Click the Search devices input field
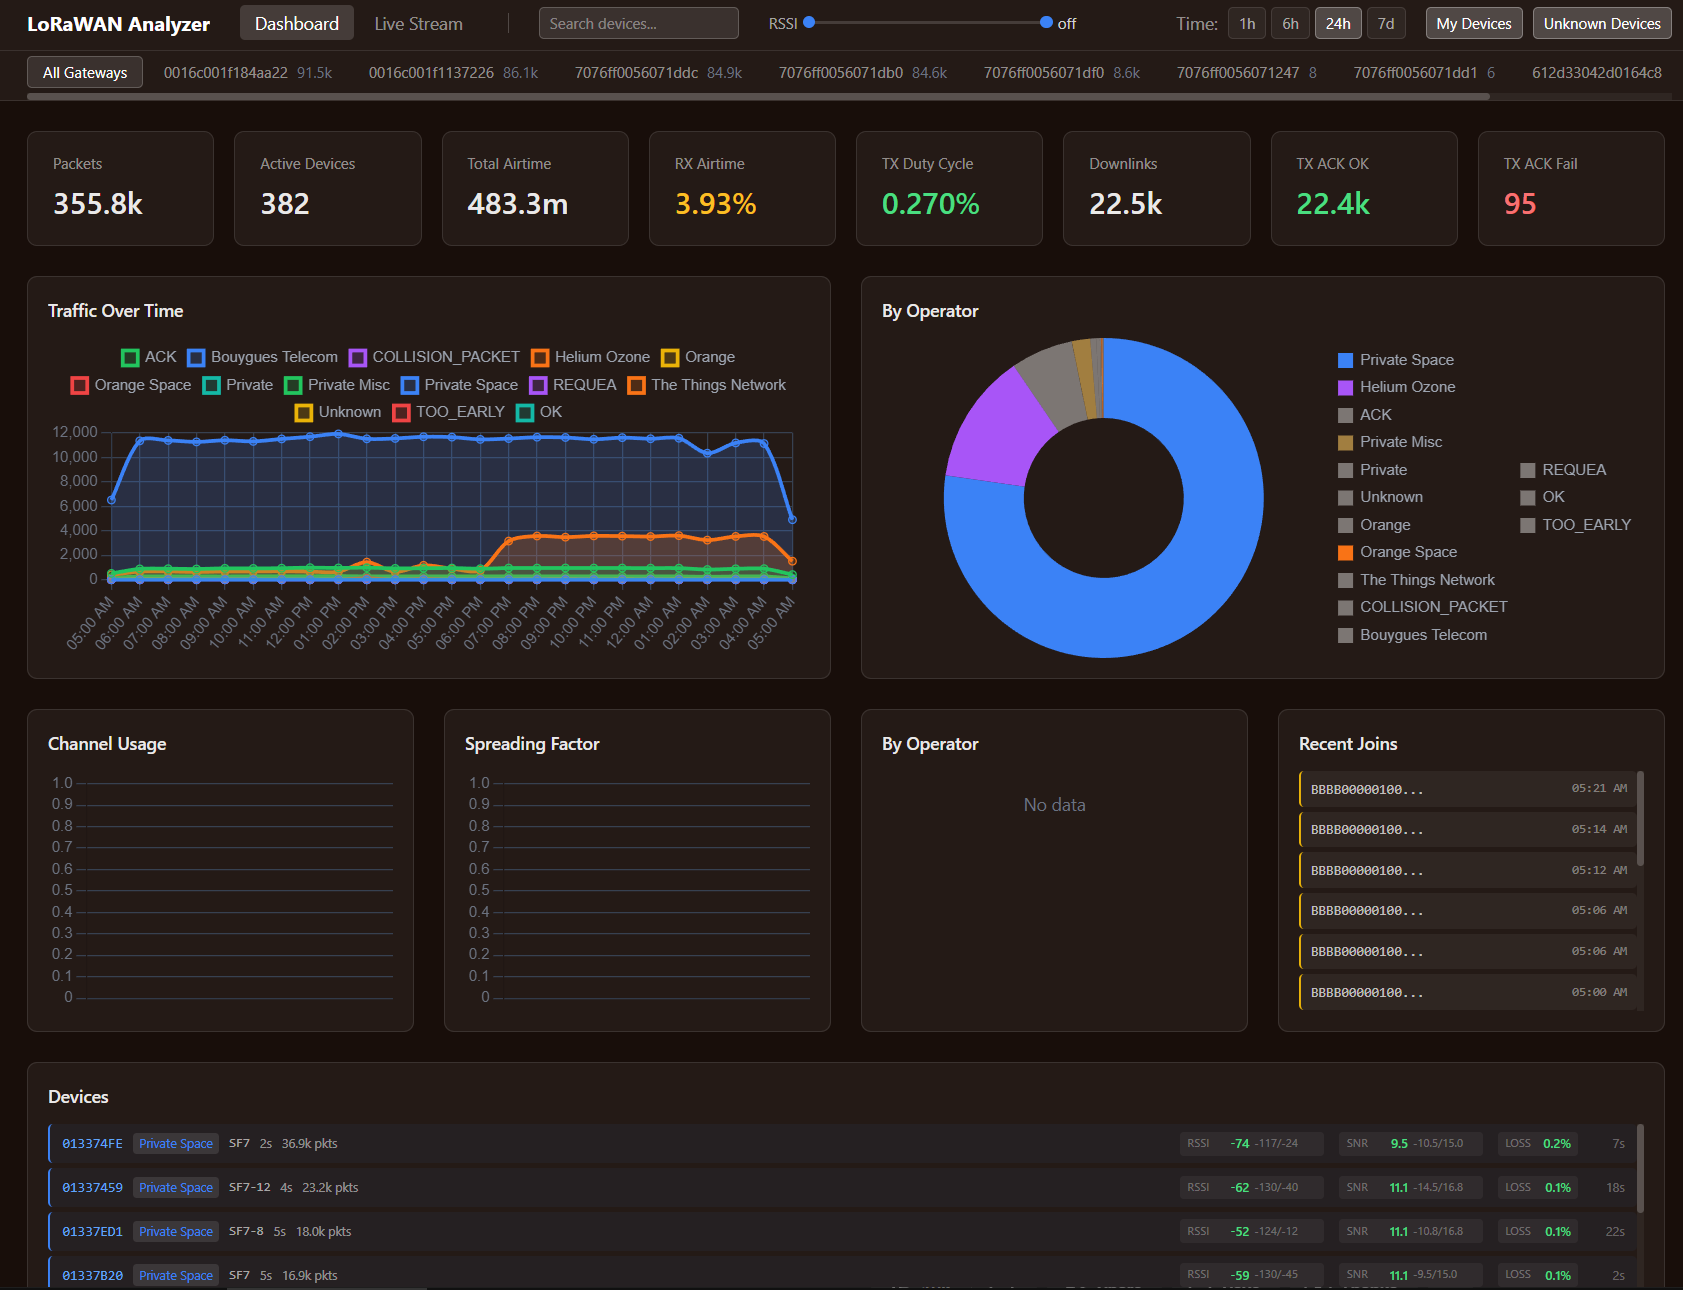The image size is (1683, 1290). 638,23
